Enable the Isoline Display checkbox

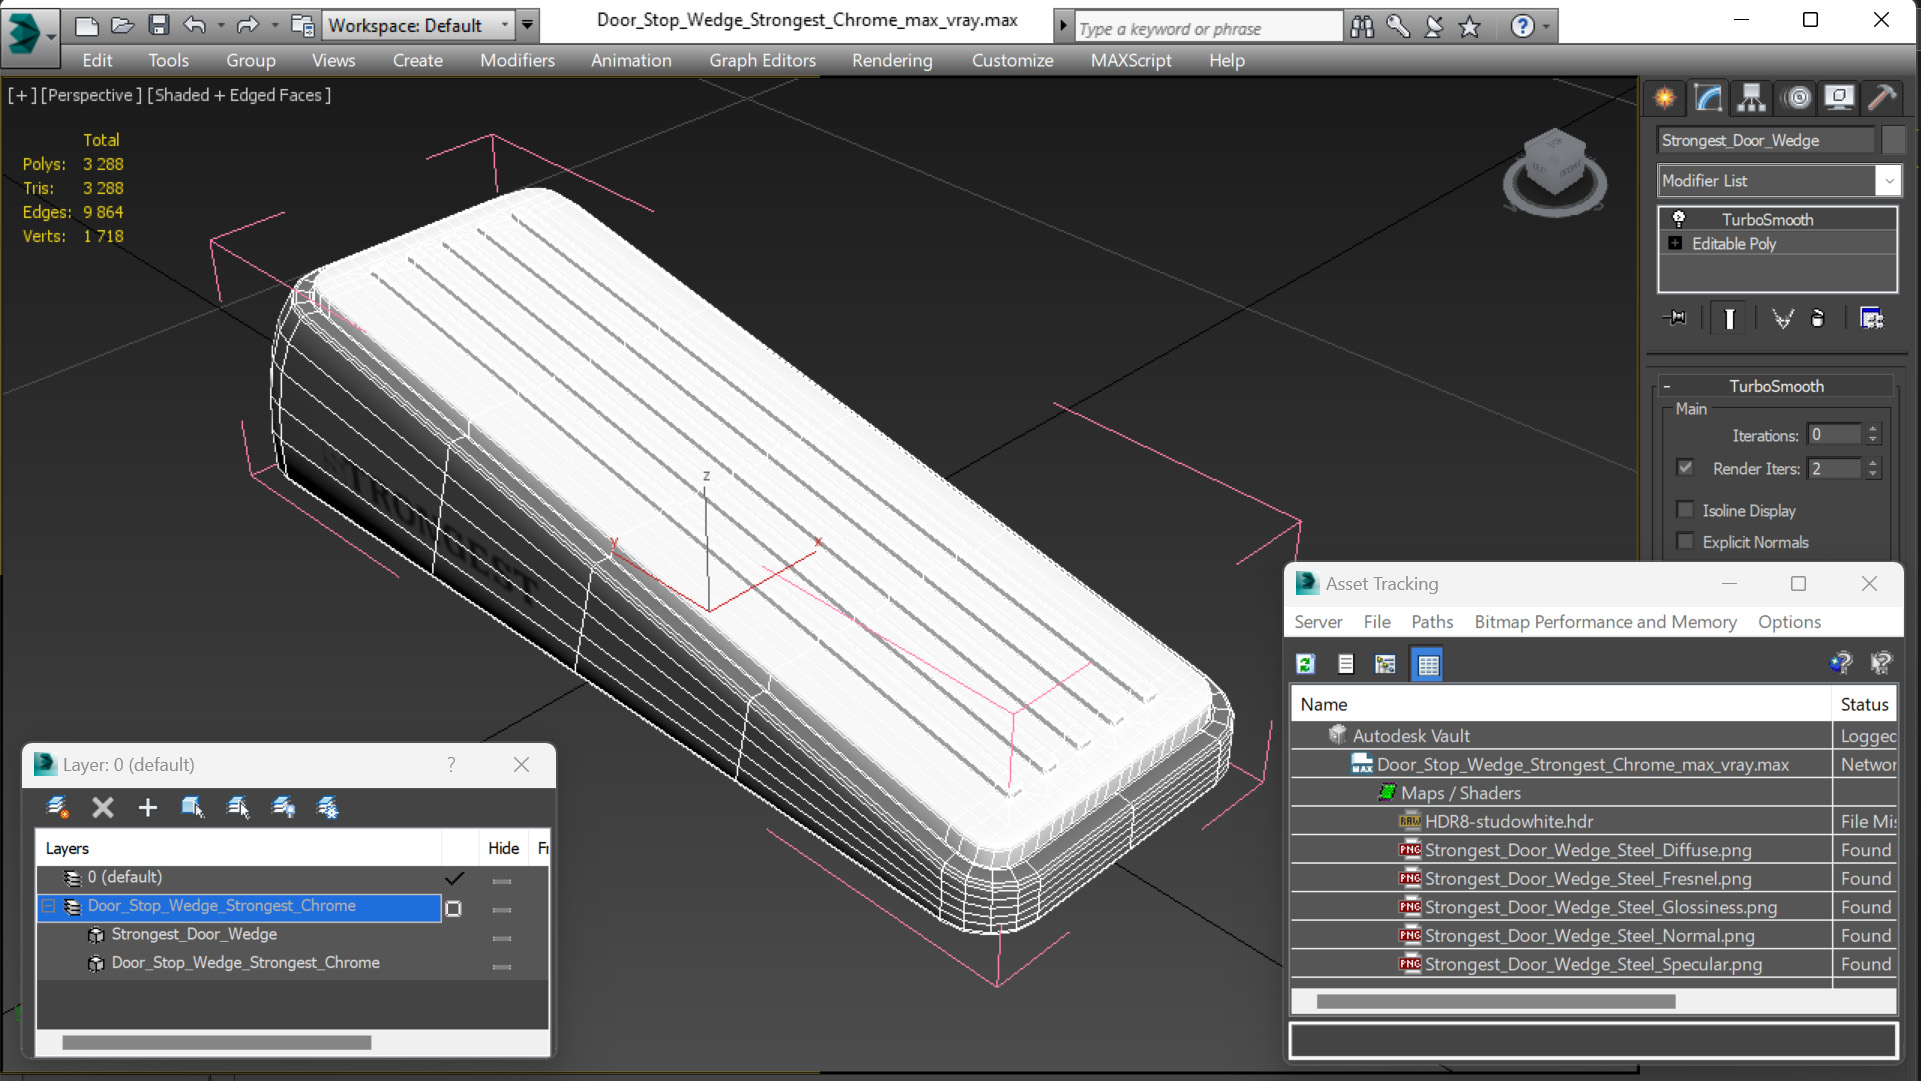coord(1685,510)
